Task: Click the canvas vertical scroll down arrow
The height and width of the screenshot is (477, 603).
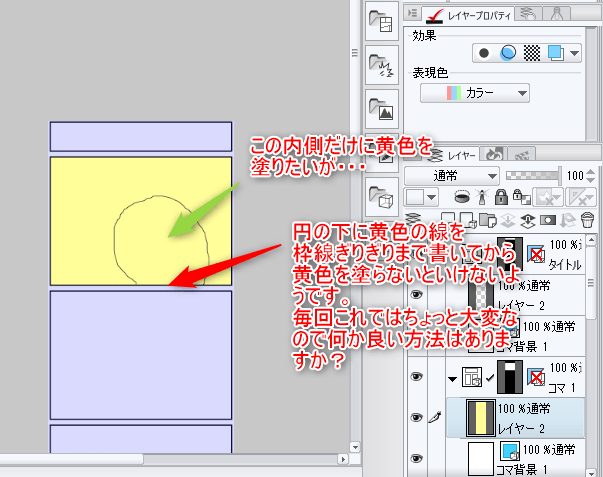Action: [x=355, y=447]
